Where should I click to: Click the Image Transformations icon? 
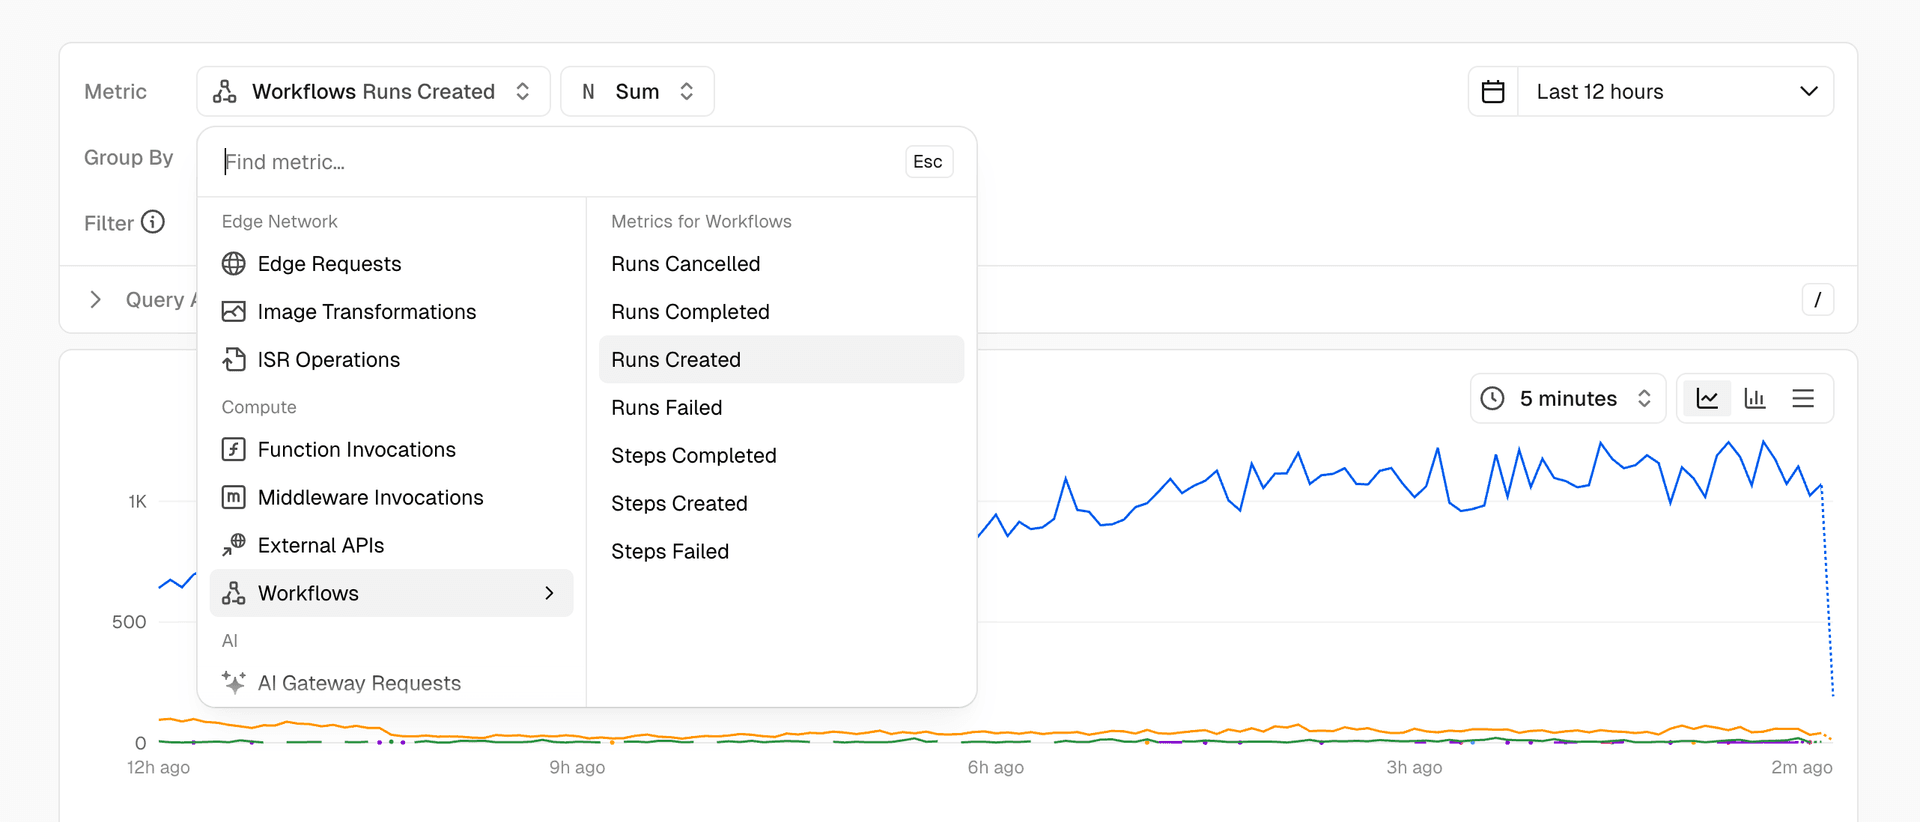233,312
